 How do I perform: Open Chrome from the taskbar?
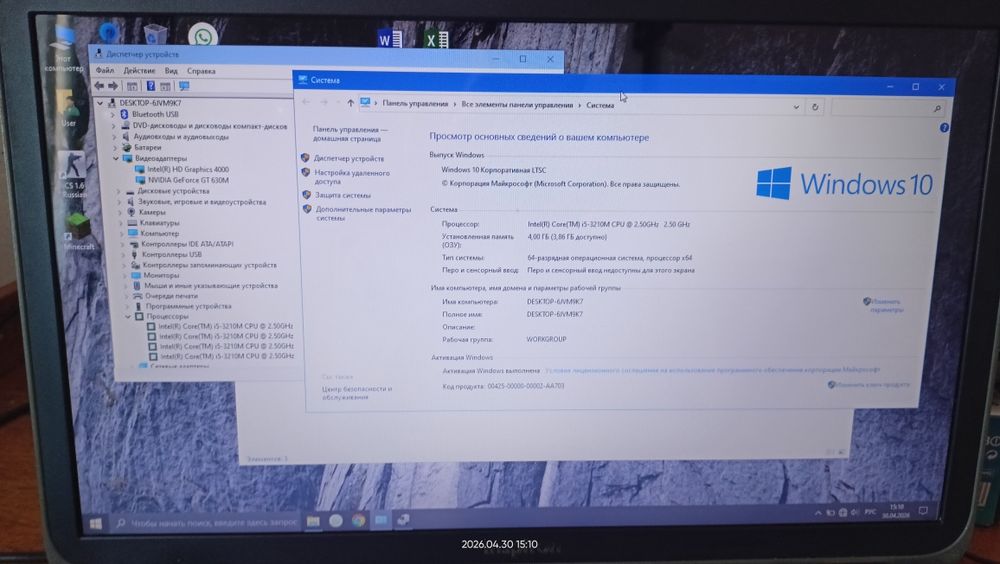(x=358, y=521)
